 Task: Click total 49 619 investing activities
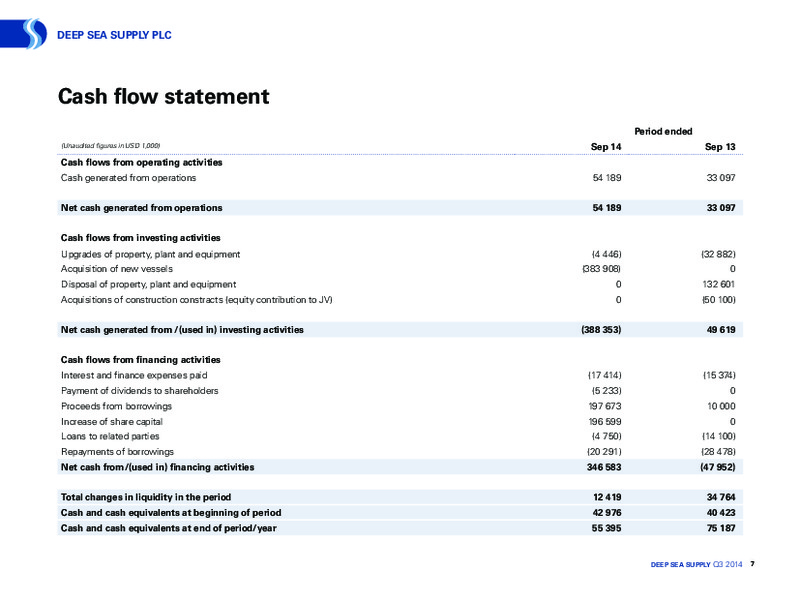pyautogui.click(x=721, y=330)
